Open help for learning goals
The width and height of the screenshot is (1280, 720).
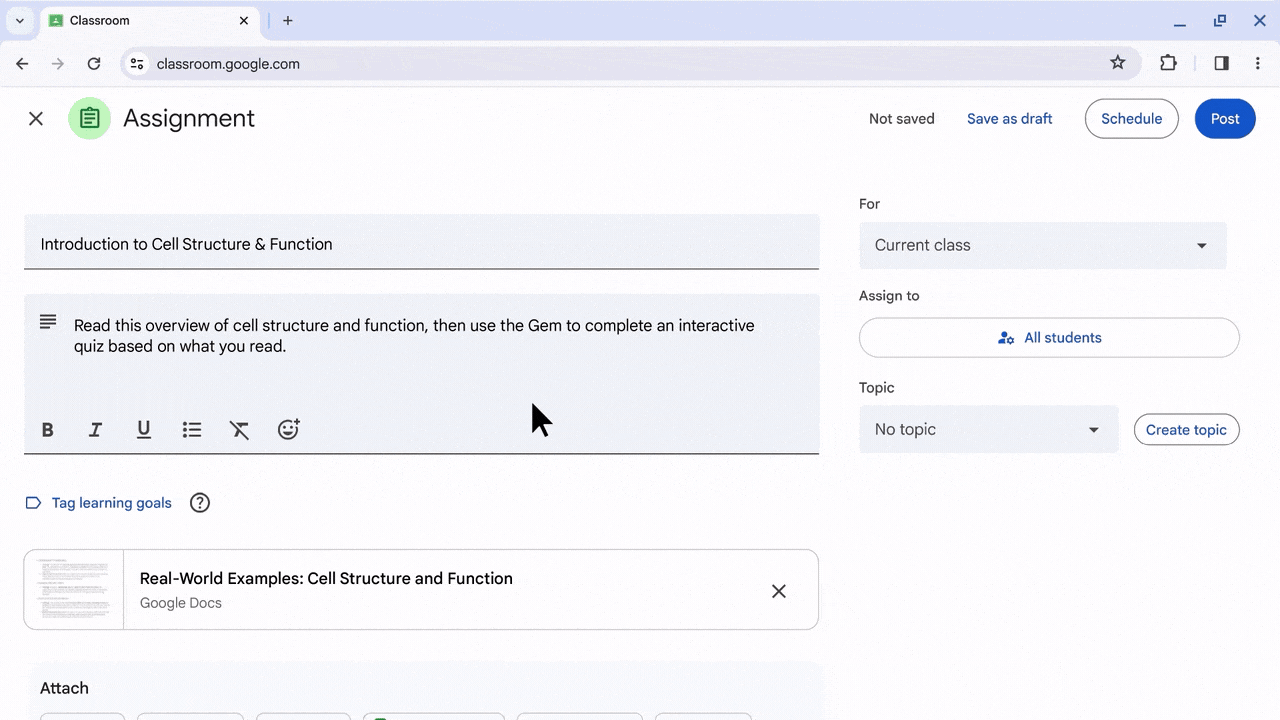200,503
